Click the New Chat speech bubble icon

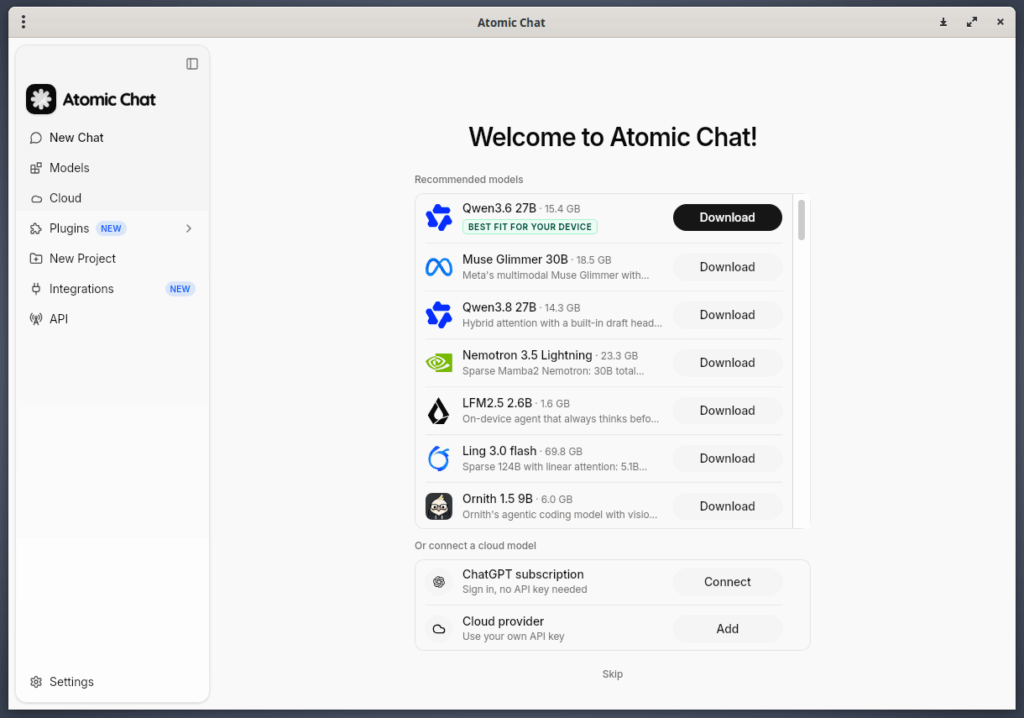[x=36, y=138]
